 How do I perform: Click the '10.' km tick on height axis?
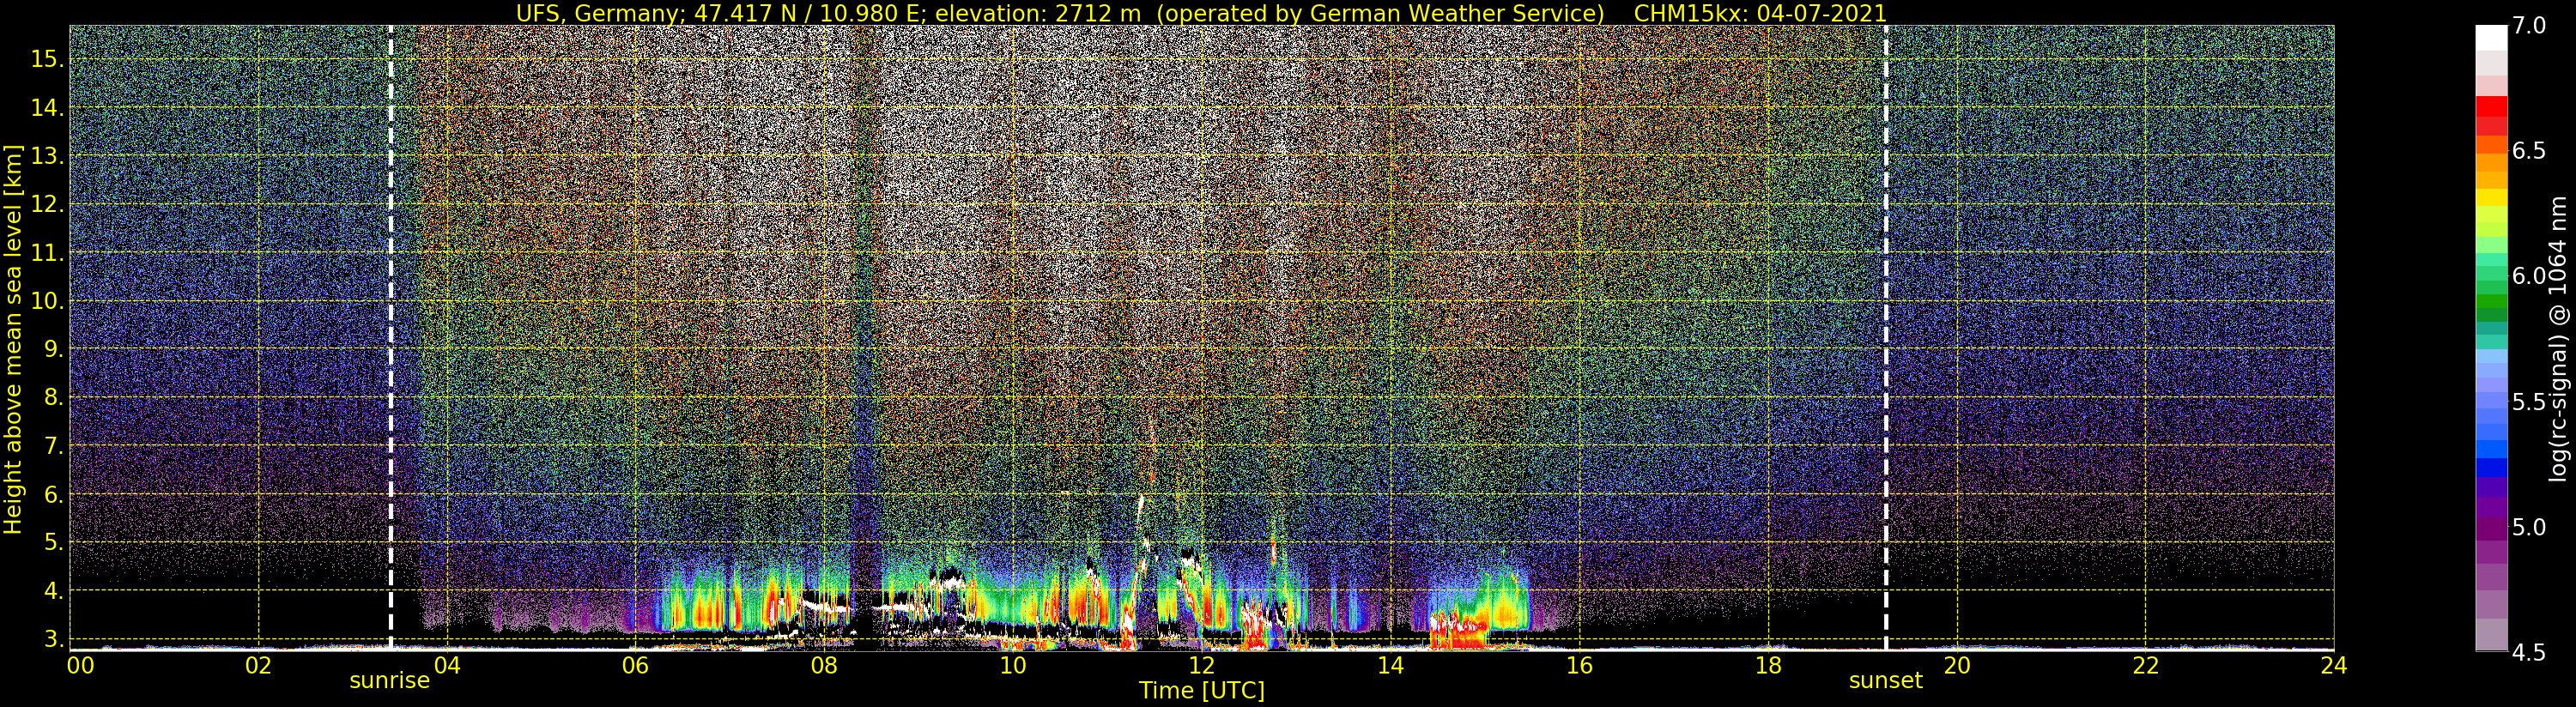(x=47, y=301)
